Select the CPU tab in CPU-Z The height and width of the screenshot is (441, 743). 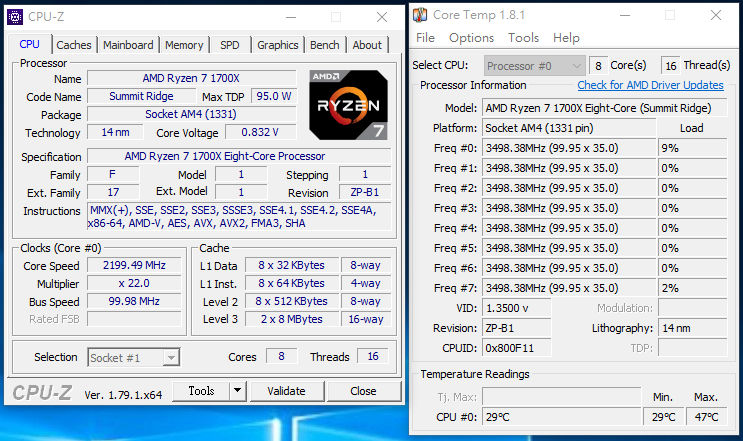point(29,44)
